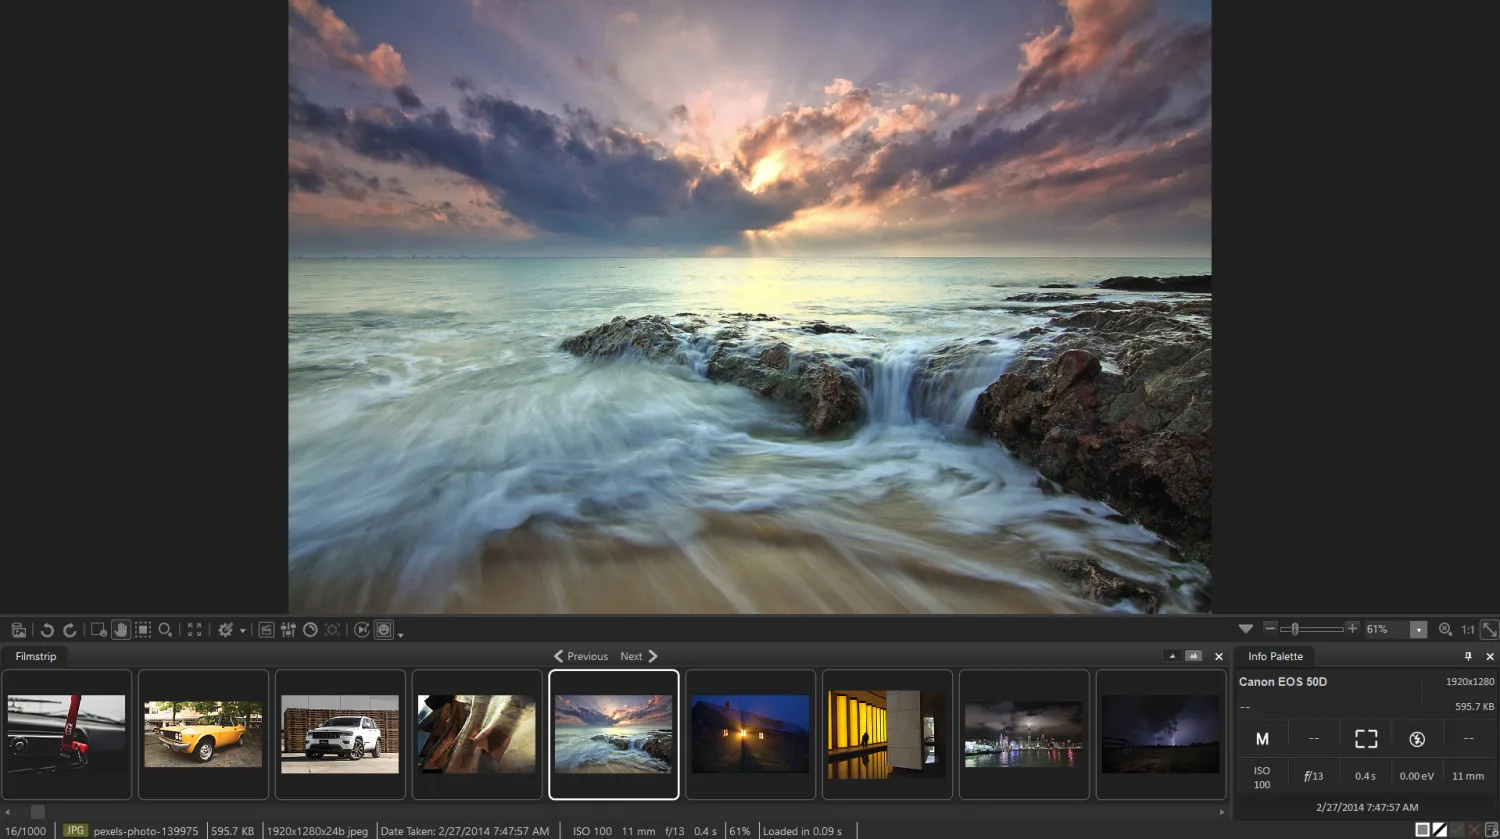Choose larger filmstrip thumbnail size
1500x839 pixels.
[1193, 656]
